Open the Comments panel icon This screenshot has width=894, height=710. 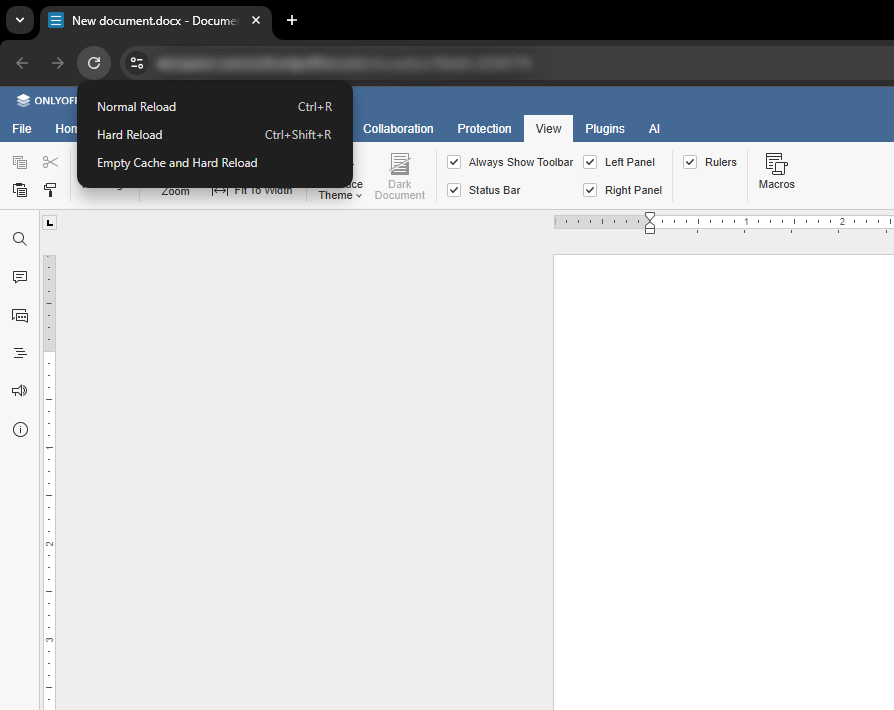[x=19, y=277]
